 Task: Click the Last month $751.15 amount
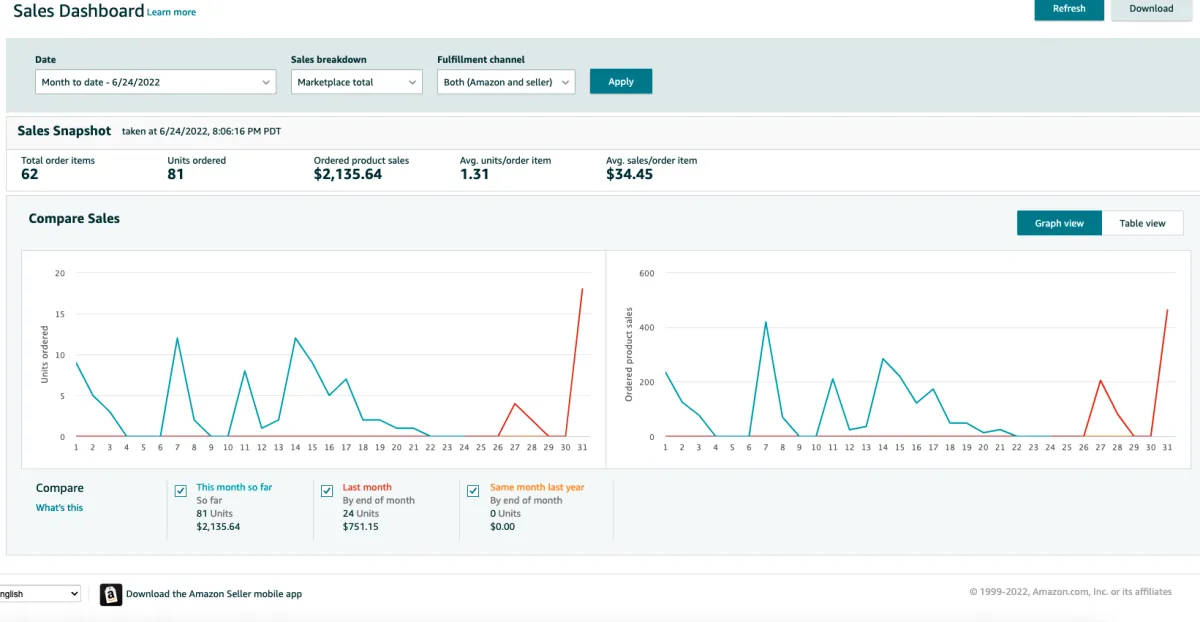coord(361,526)
